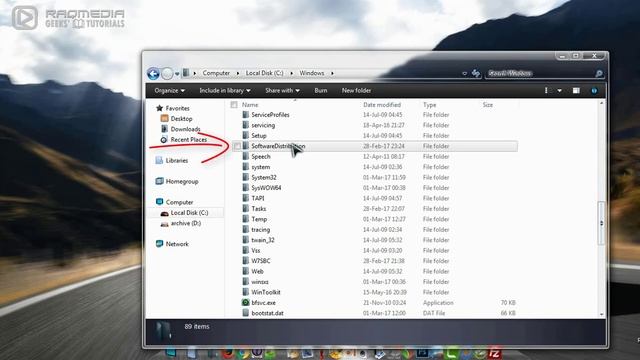Click the SysWOW64 folder icon

245,188
